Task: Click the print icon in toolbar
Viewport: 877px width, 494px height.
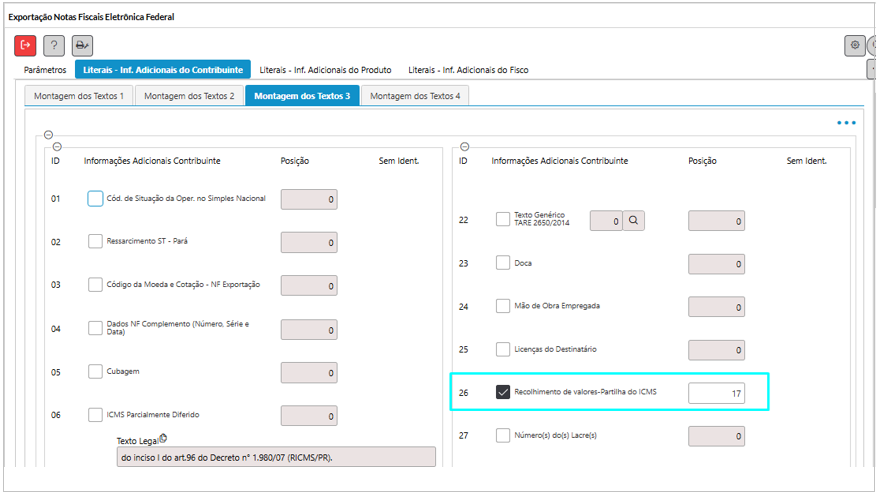Action: click(x=82, y=45)
